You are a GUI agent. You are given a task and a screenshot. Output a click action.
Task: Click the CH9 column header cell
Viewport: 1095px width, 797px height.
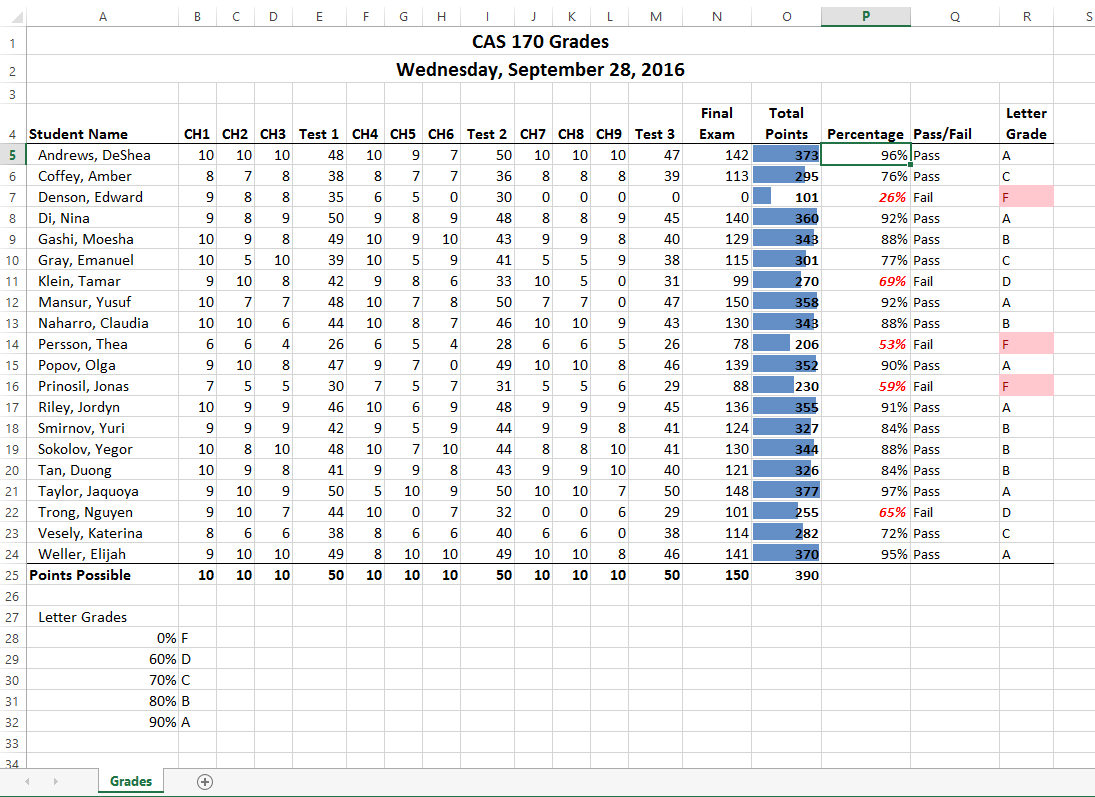click(609, 124)
